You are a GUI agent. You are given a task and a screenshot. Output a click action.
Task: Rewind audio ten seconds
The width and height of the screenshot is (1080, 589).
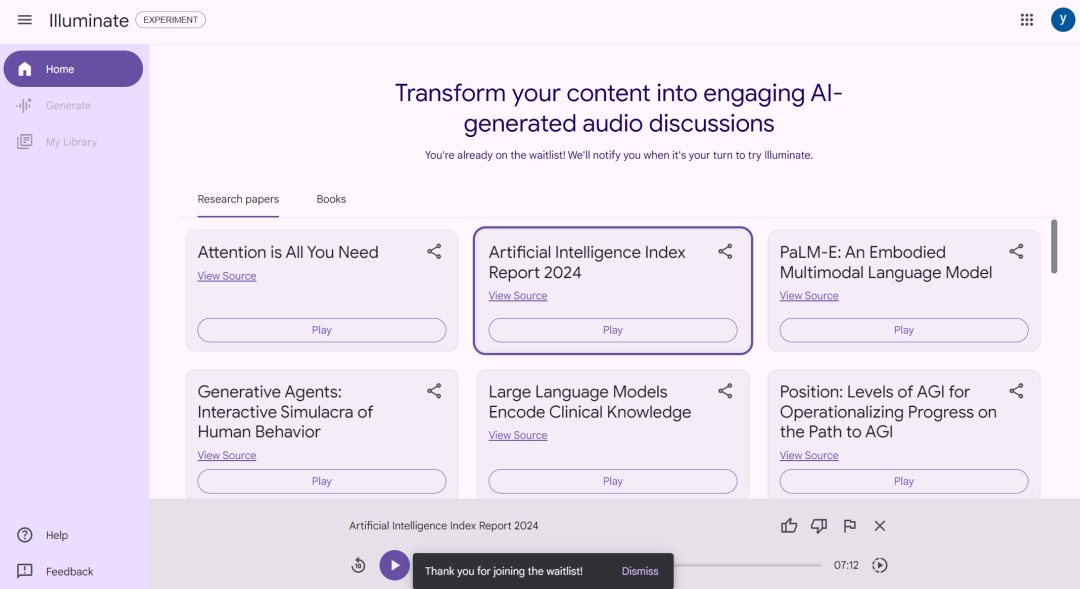point(358,566)
